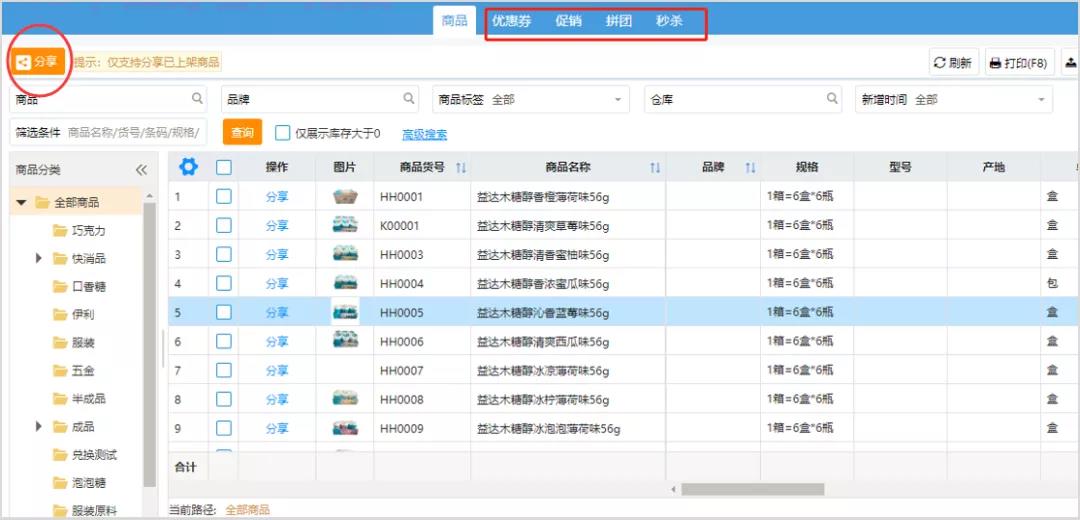The image size is (1080, 520).
Task: Switch to the 优惠券 tab
Action: [511, 20]
